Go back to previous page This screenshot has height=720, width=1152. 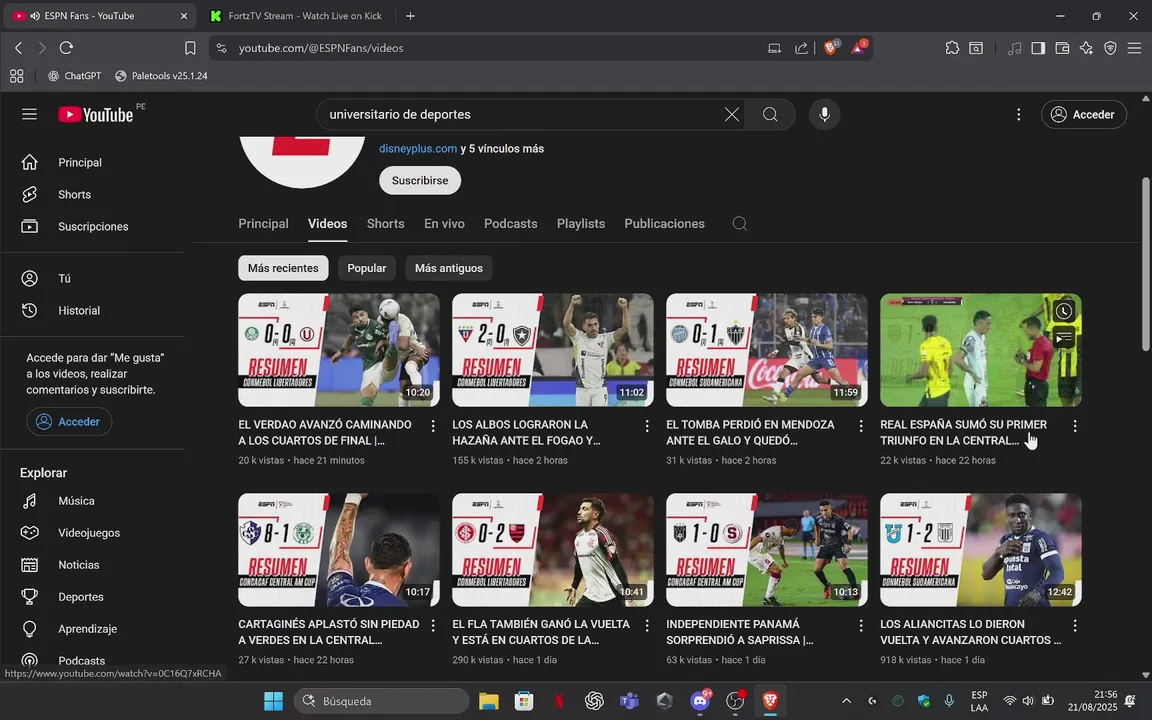[19, 48]
